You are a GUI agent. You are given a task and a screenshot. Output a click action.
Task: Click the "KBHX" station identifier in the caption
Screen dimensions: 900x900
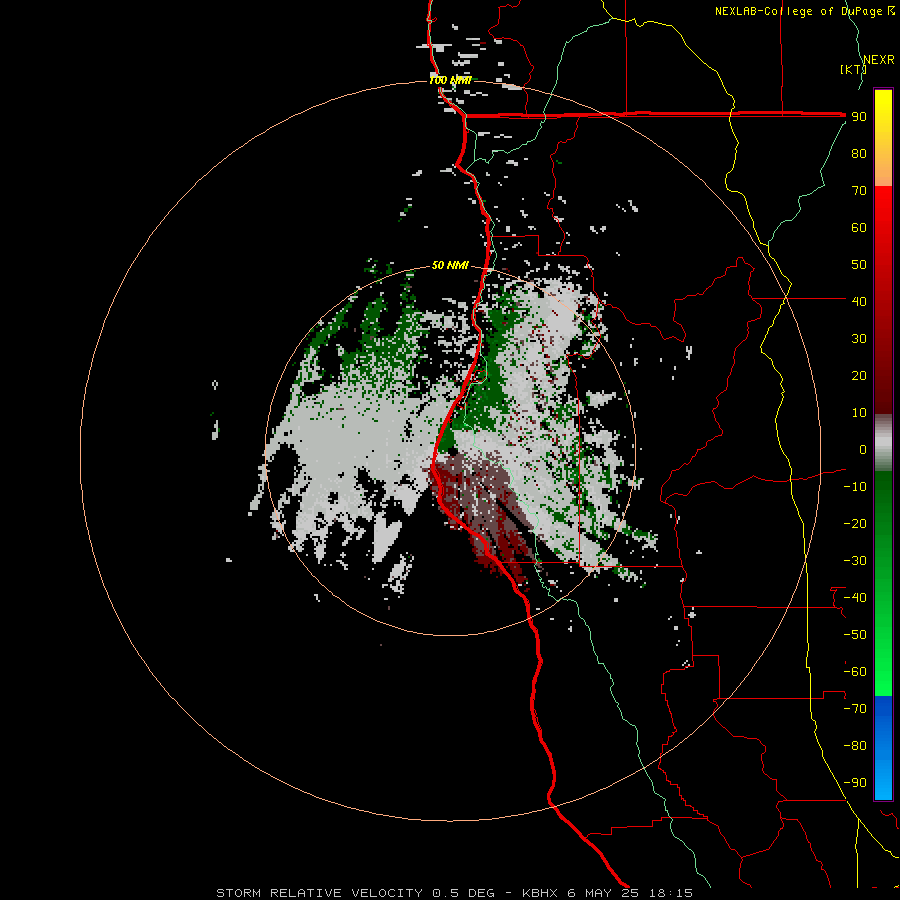pos(540,893)
